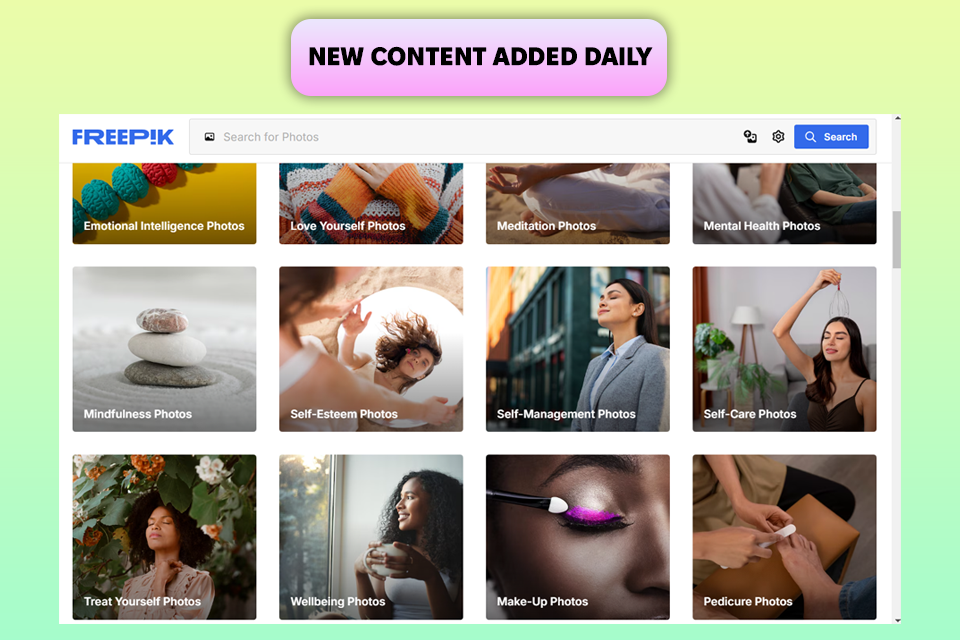960x640 pixels.
Task: Open Emotional Intelligence Photos category
Action: coord(164,203)
